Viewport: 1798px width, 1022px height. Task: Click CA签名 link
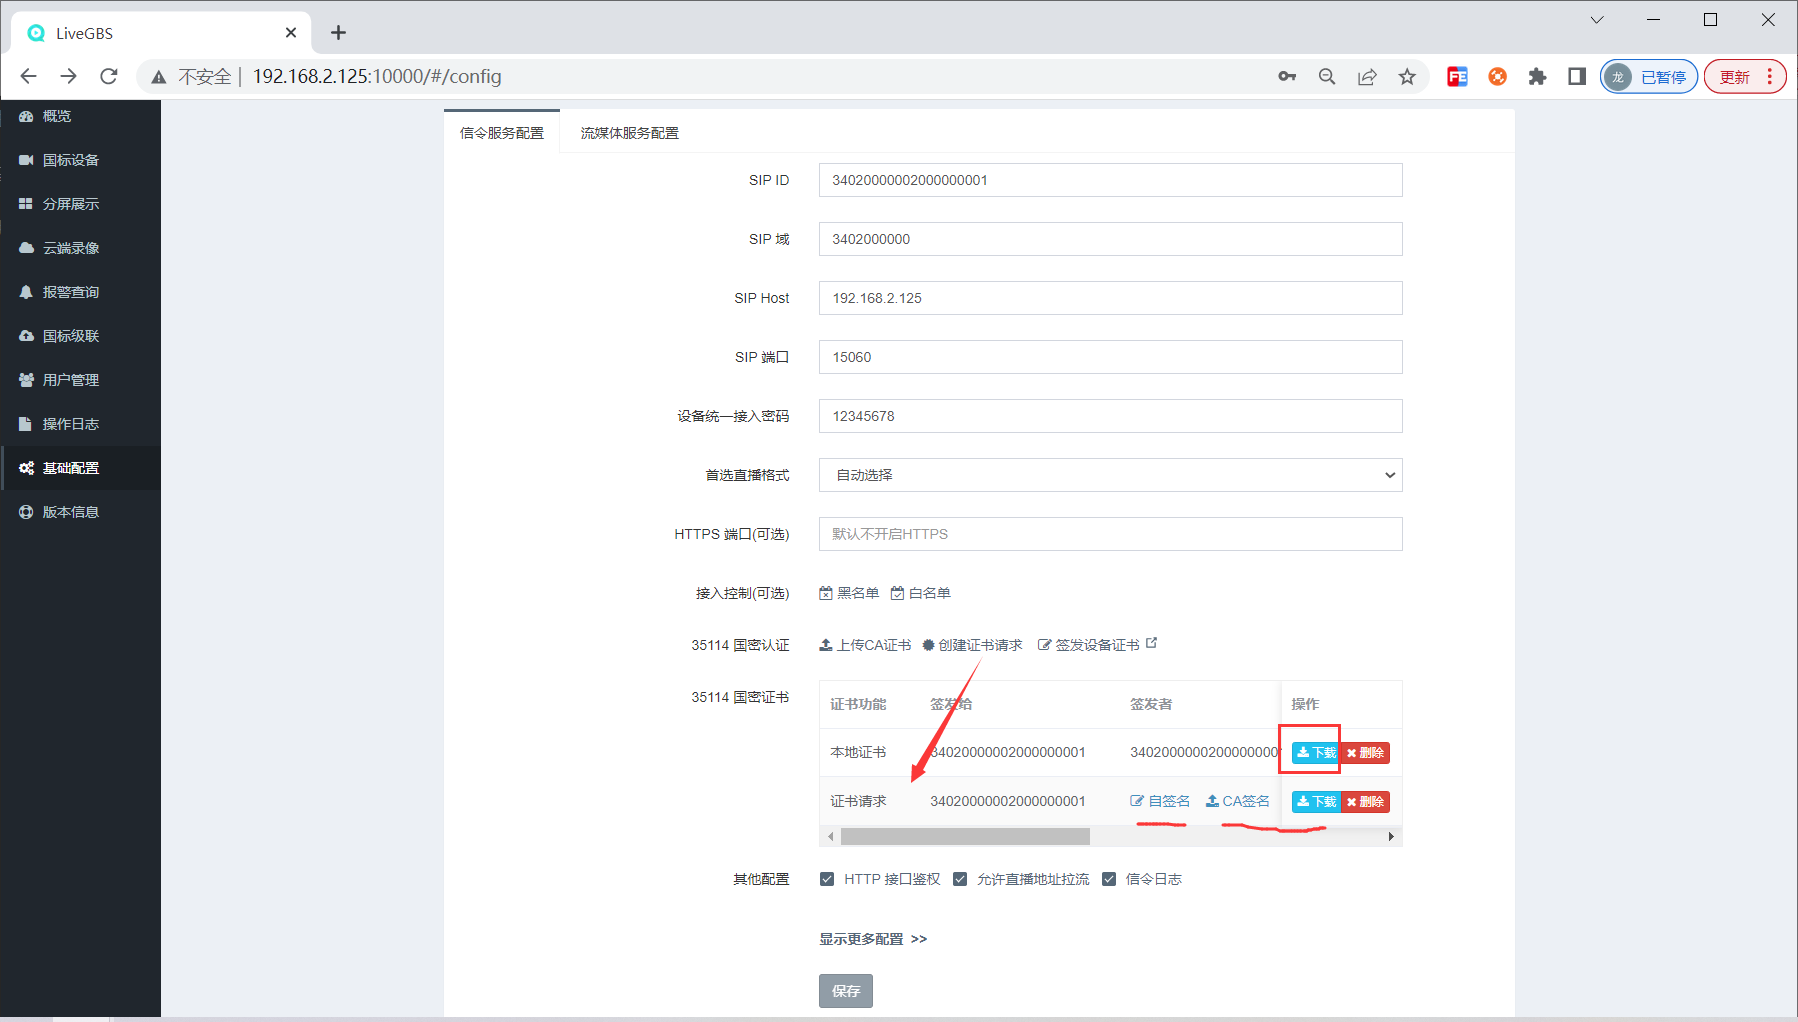pos(1238,801)
